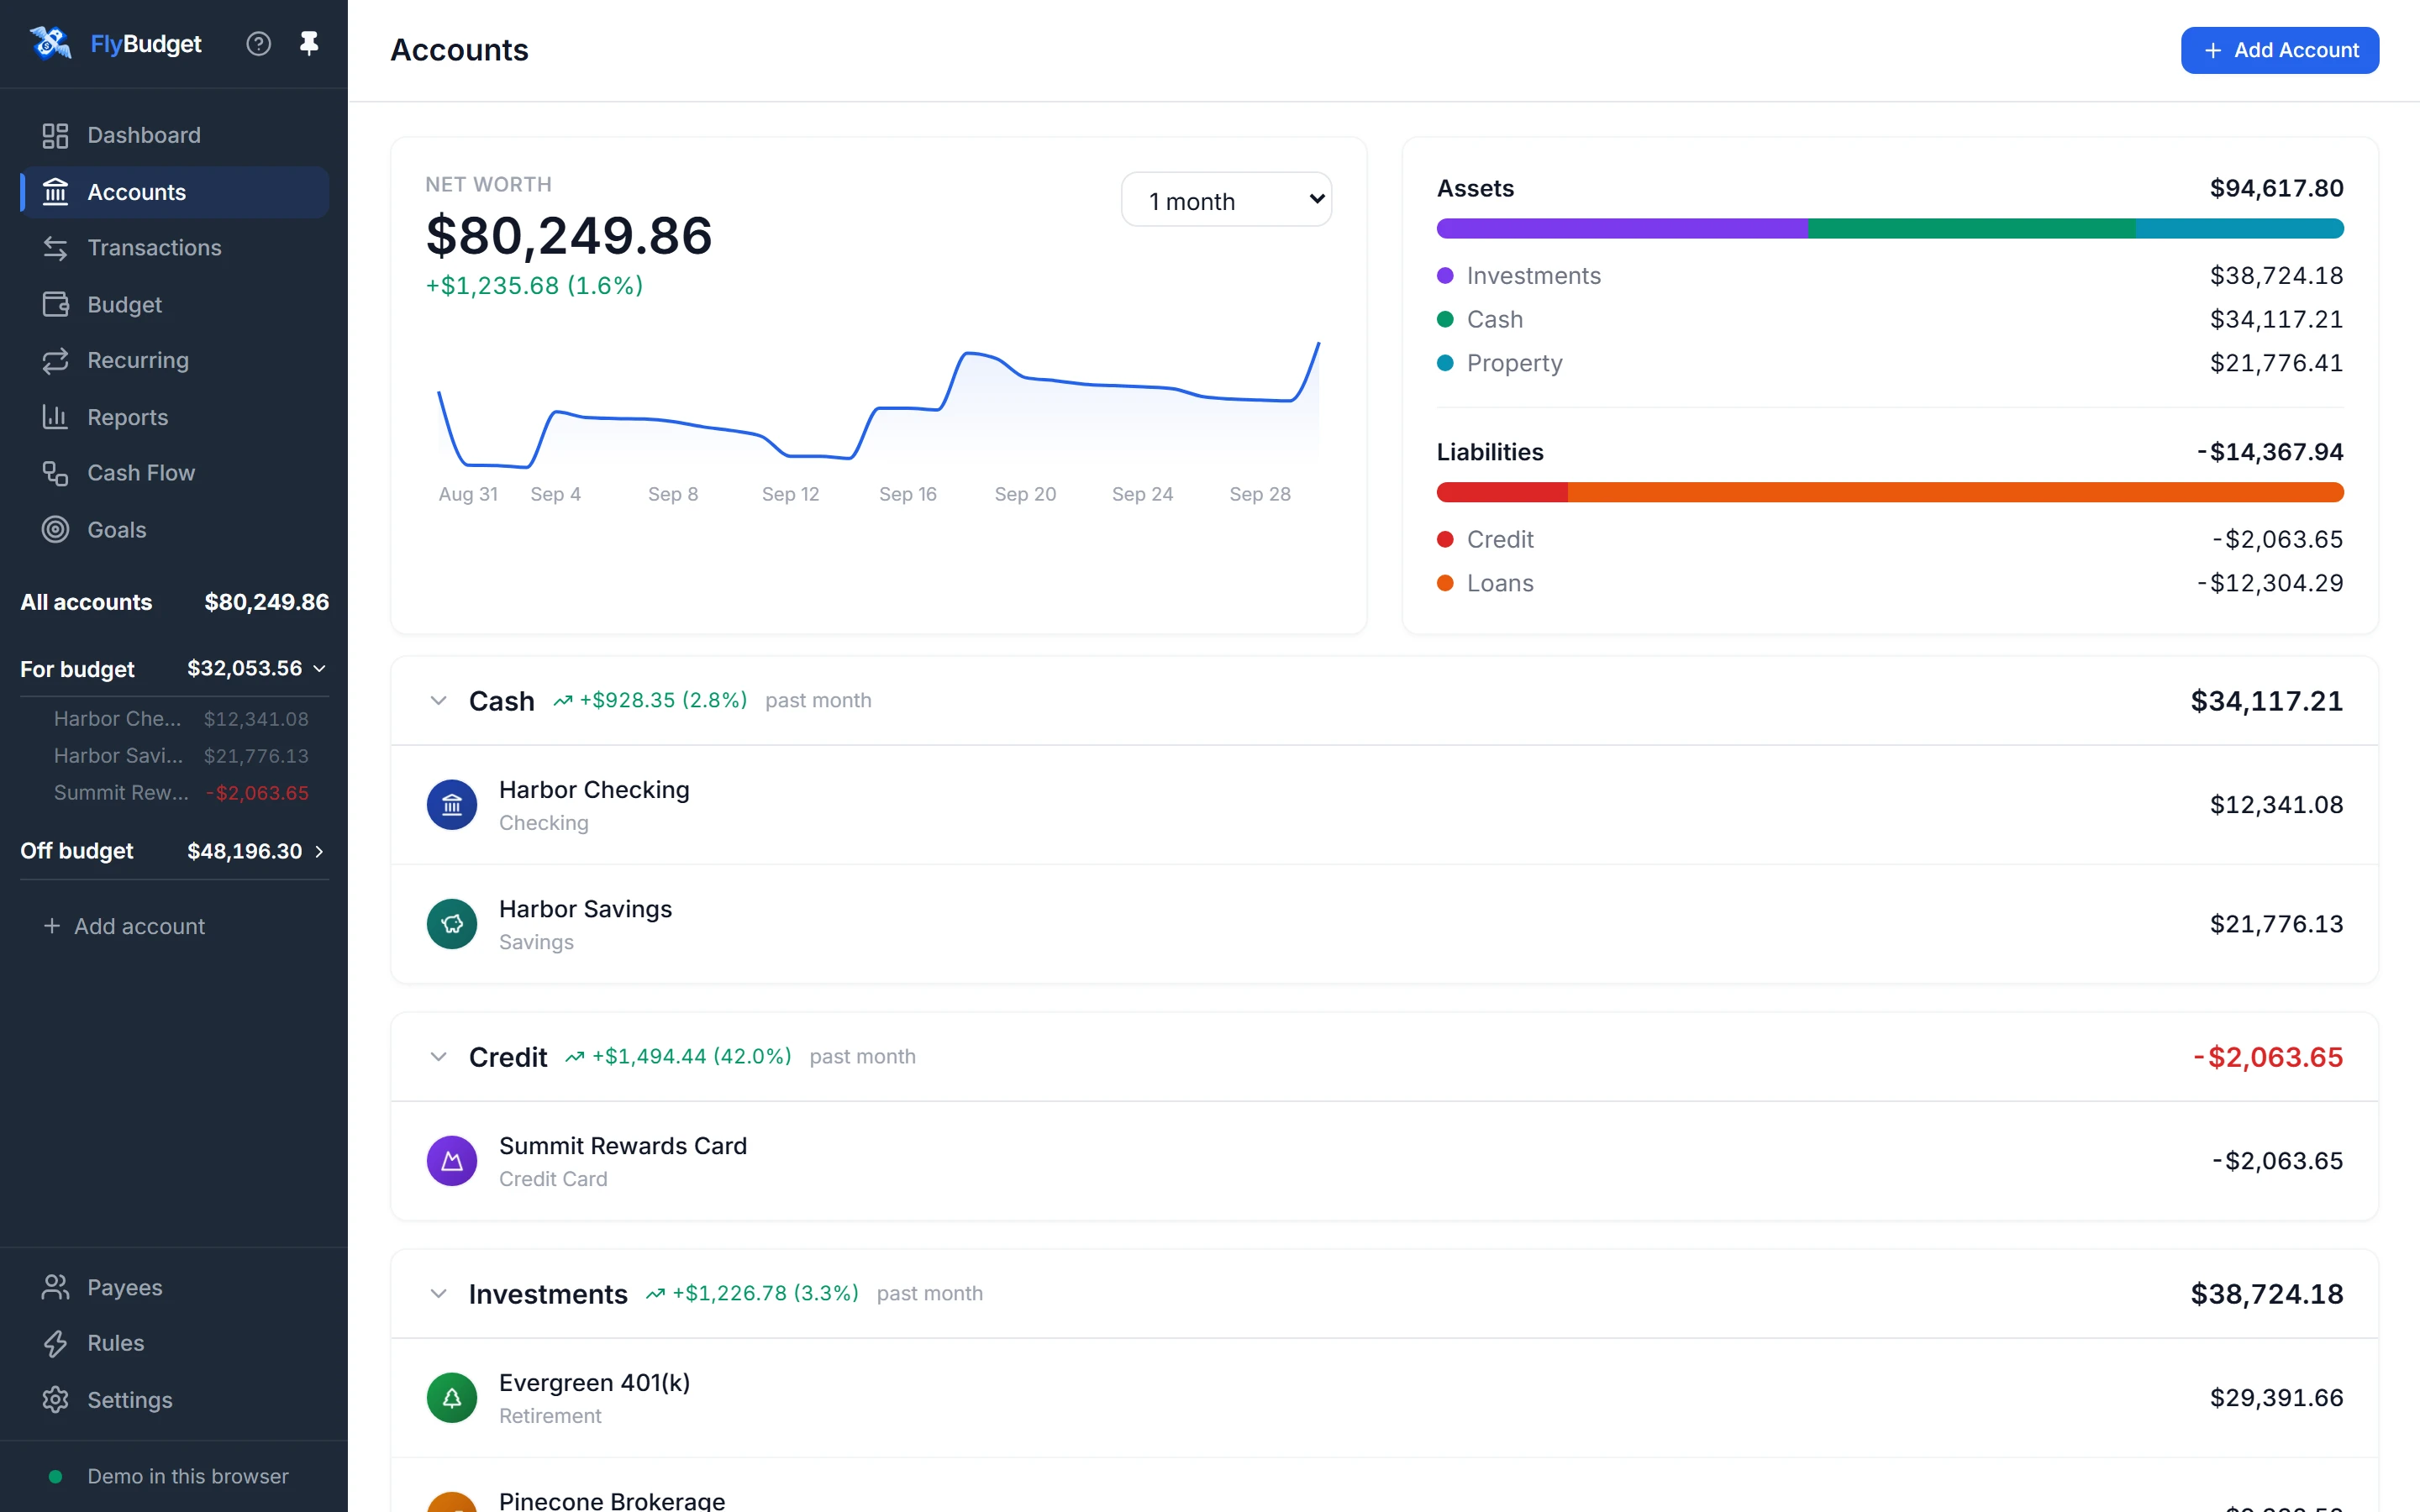
Task: Click Harbor Checking bank icon
Action: point(452,805)
